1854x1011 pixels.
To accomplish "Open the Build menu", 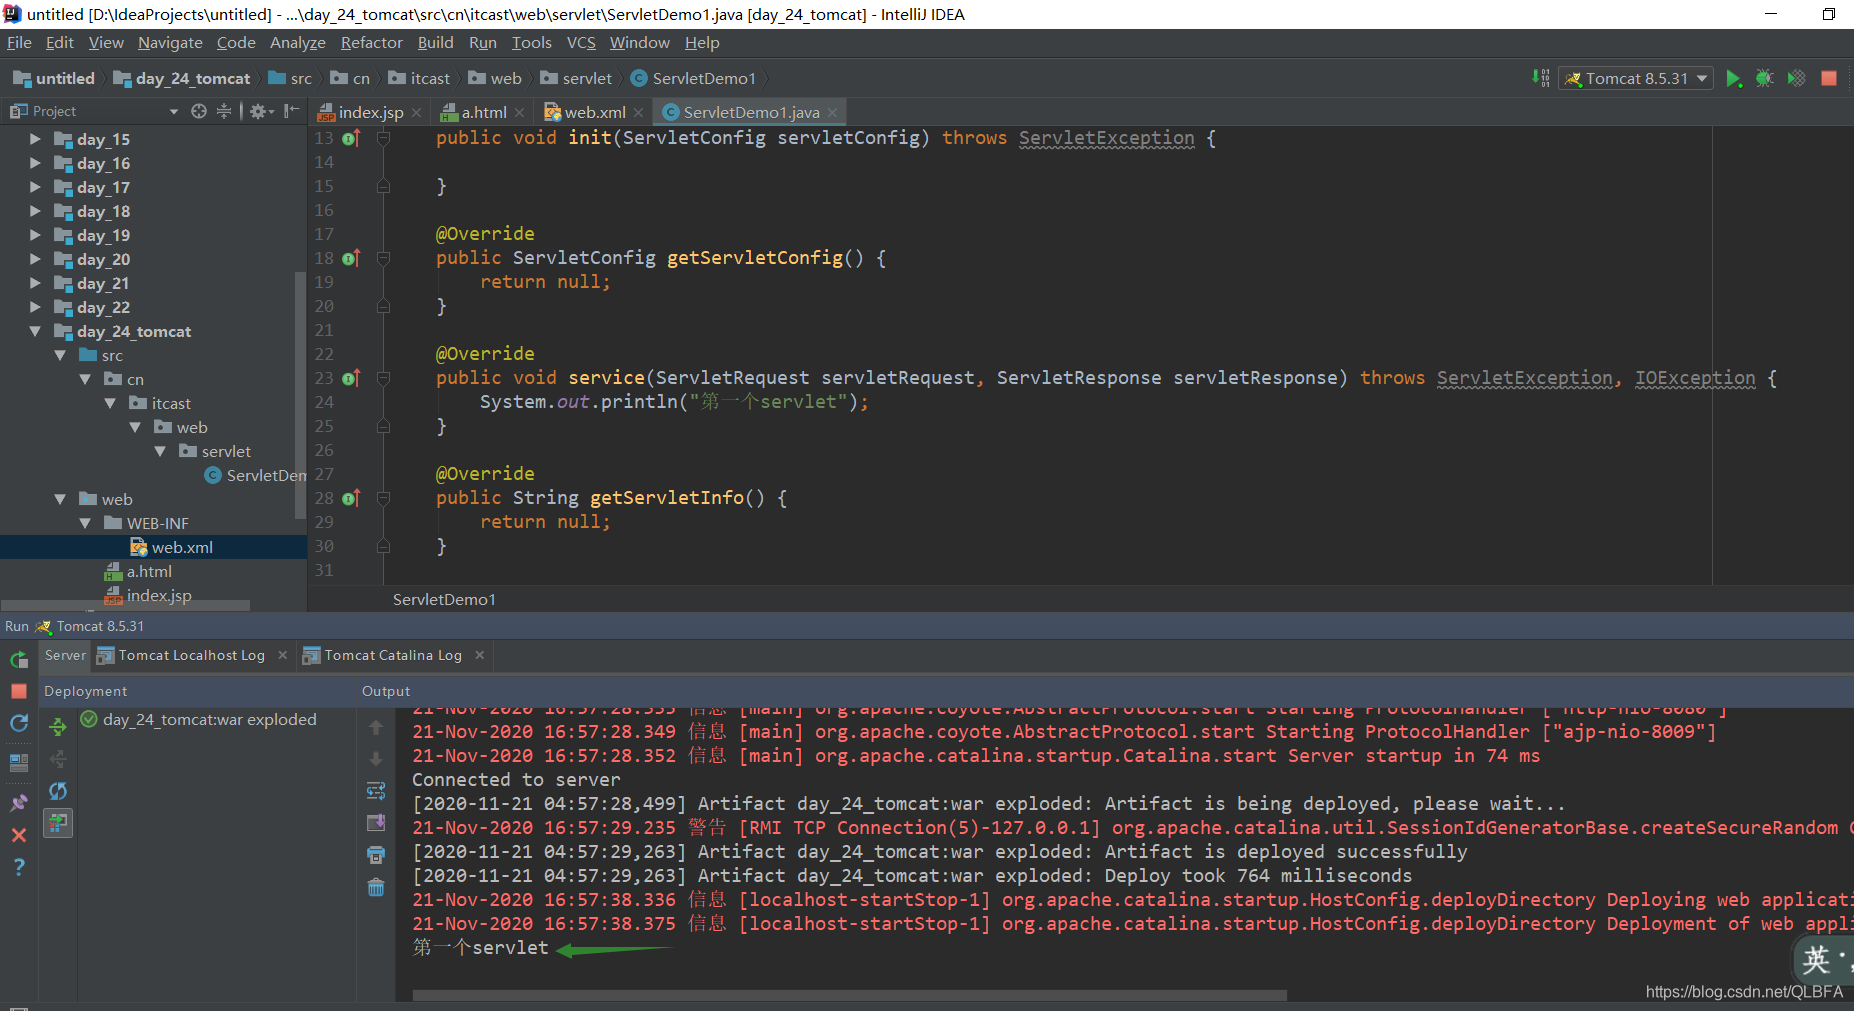I will 435,42.
